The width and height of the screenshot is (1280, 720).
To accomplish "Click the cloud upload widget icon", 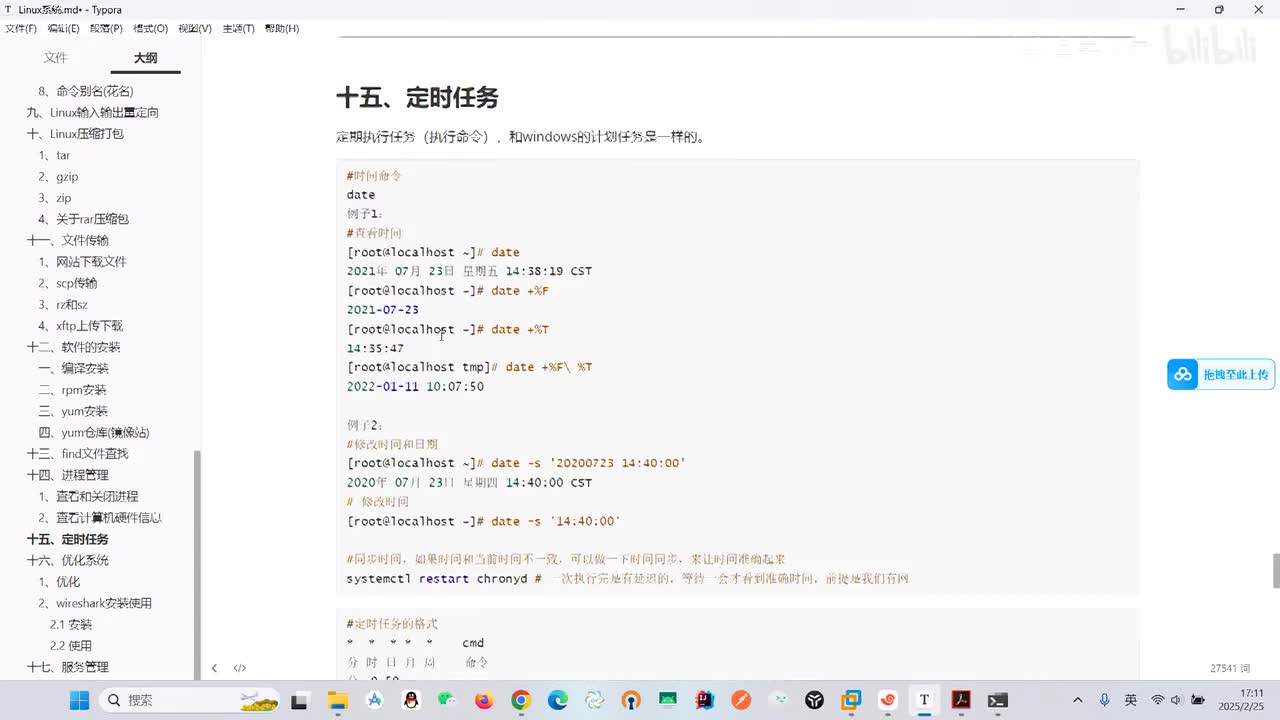I will tap(1183, 374).
